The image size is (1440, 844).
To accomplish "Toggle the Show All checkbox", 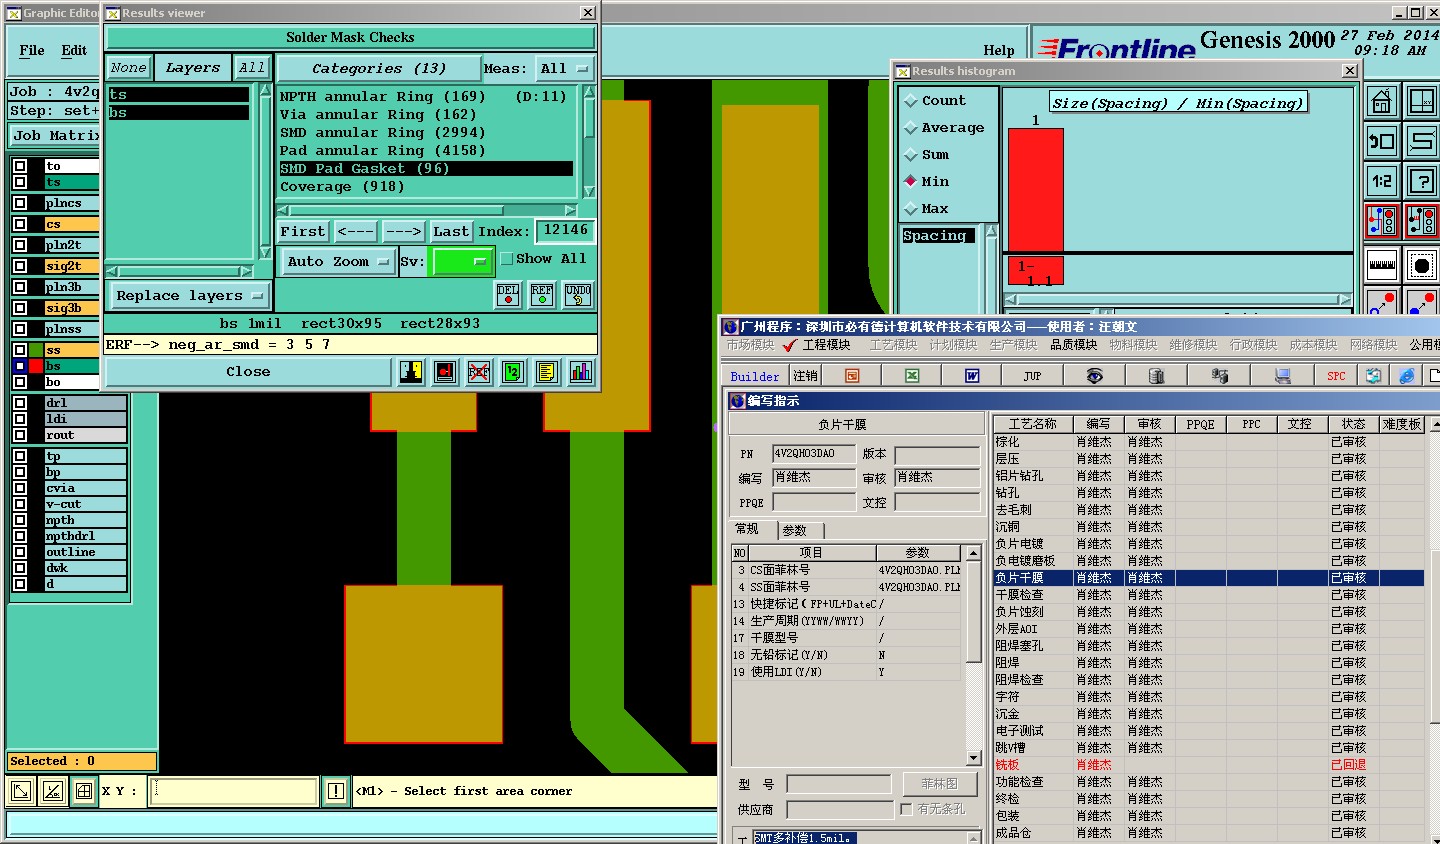I will click(x=507, y=259).
